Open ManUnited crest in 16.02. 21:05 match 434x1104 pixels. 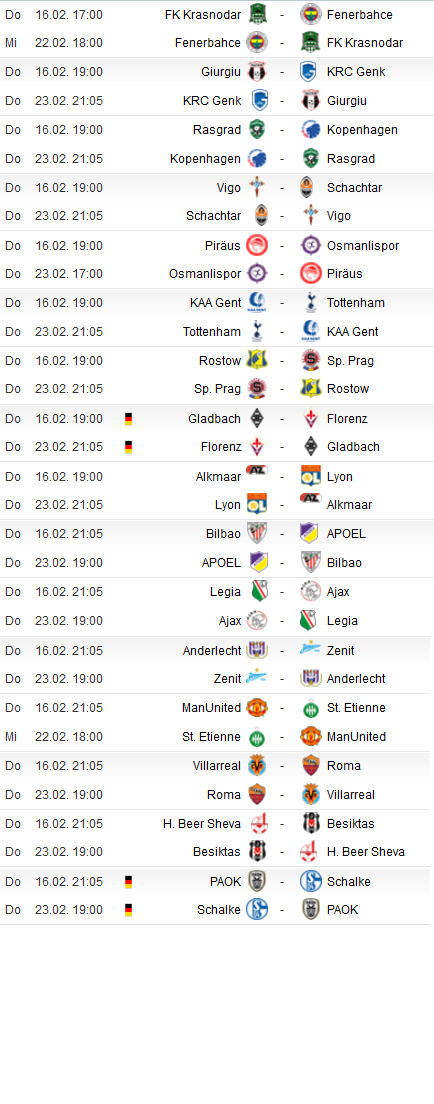tap(256, 708)
